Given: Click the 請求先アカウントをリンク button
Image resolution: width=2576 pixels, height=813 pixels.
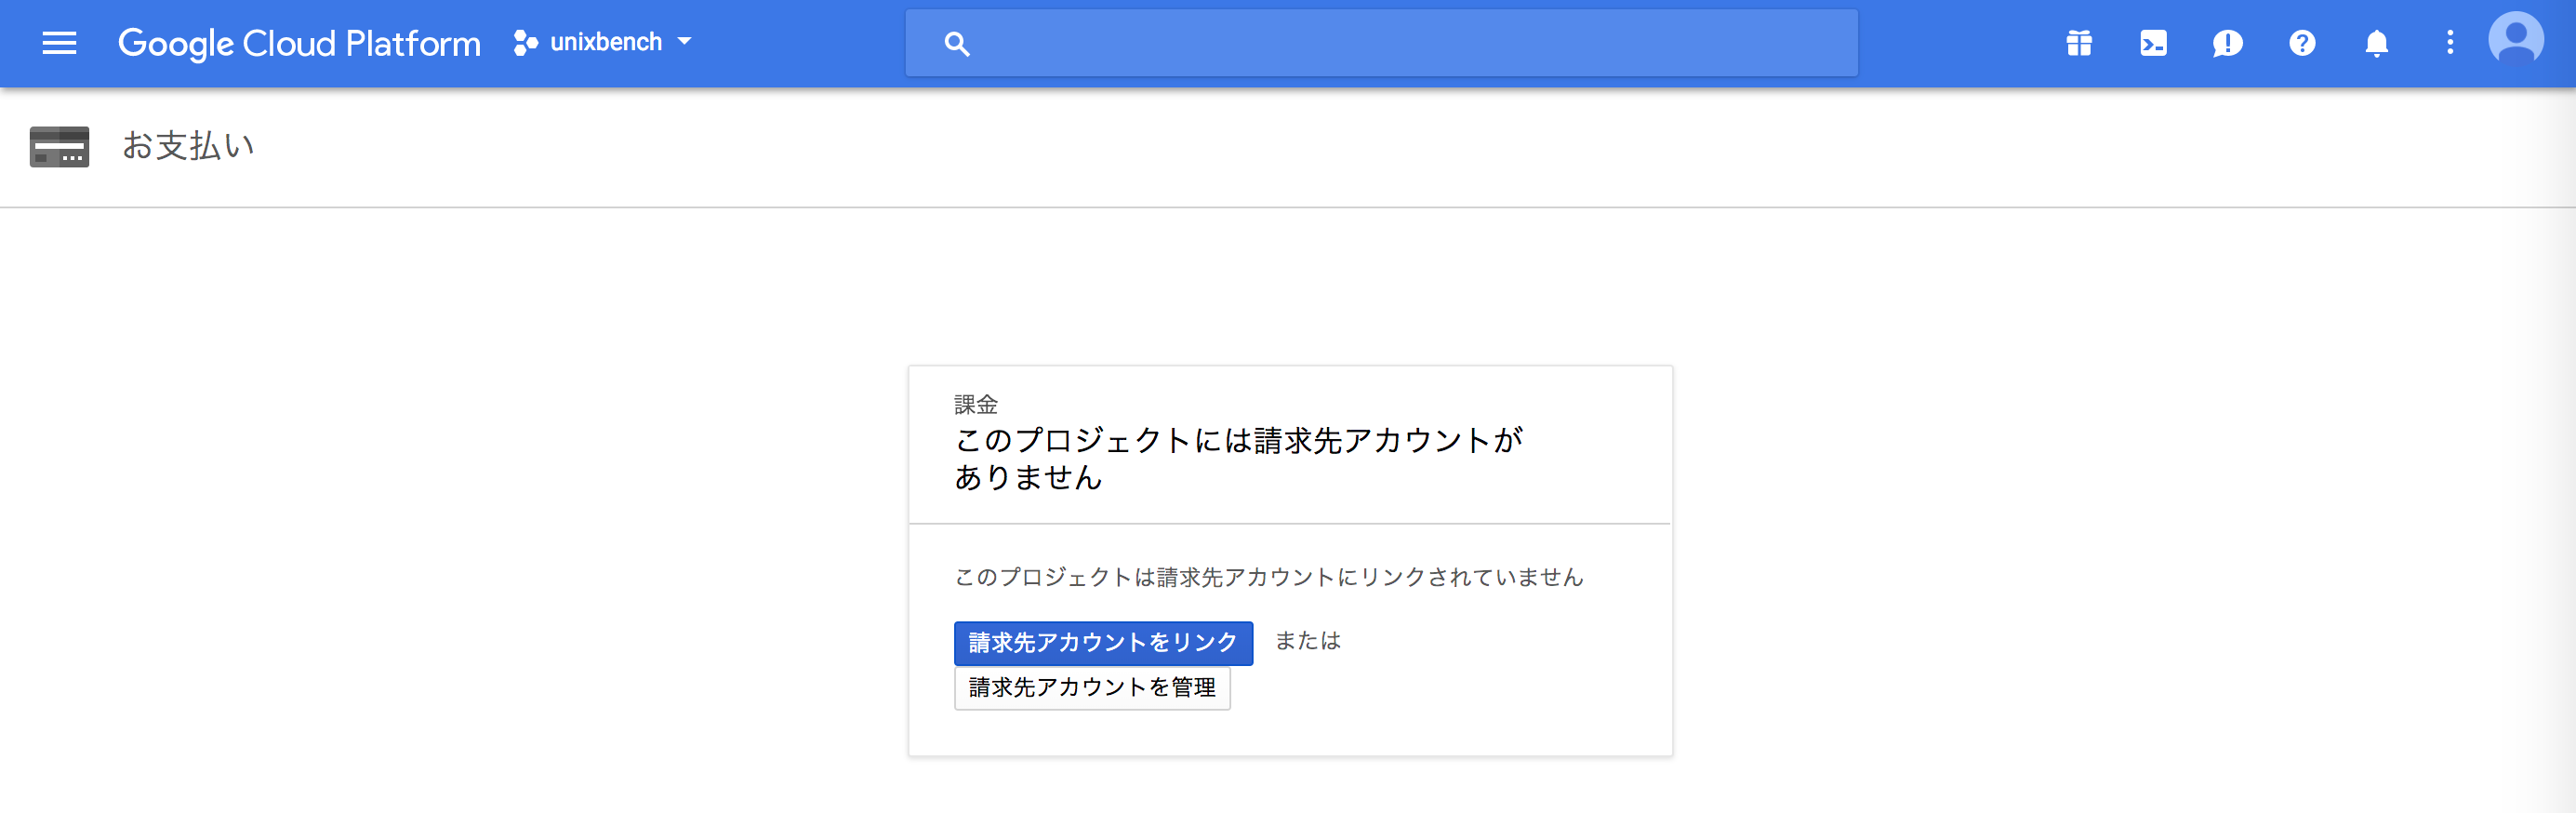Looking at the screenshot, I should point(1103,642).
